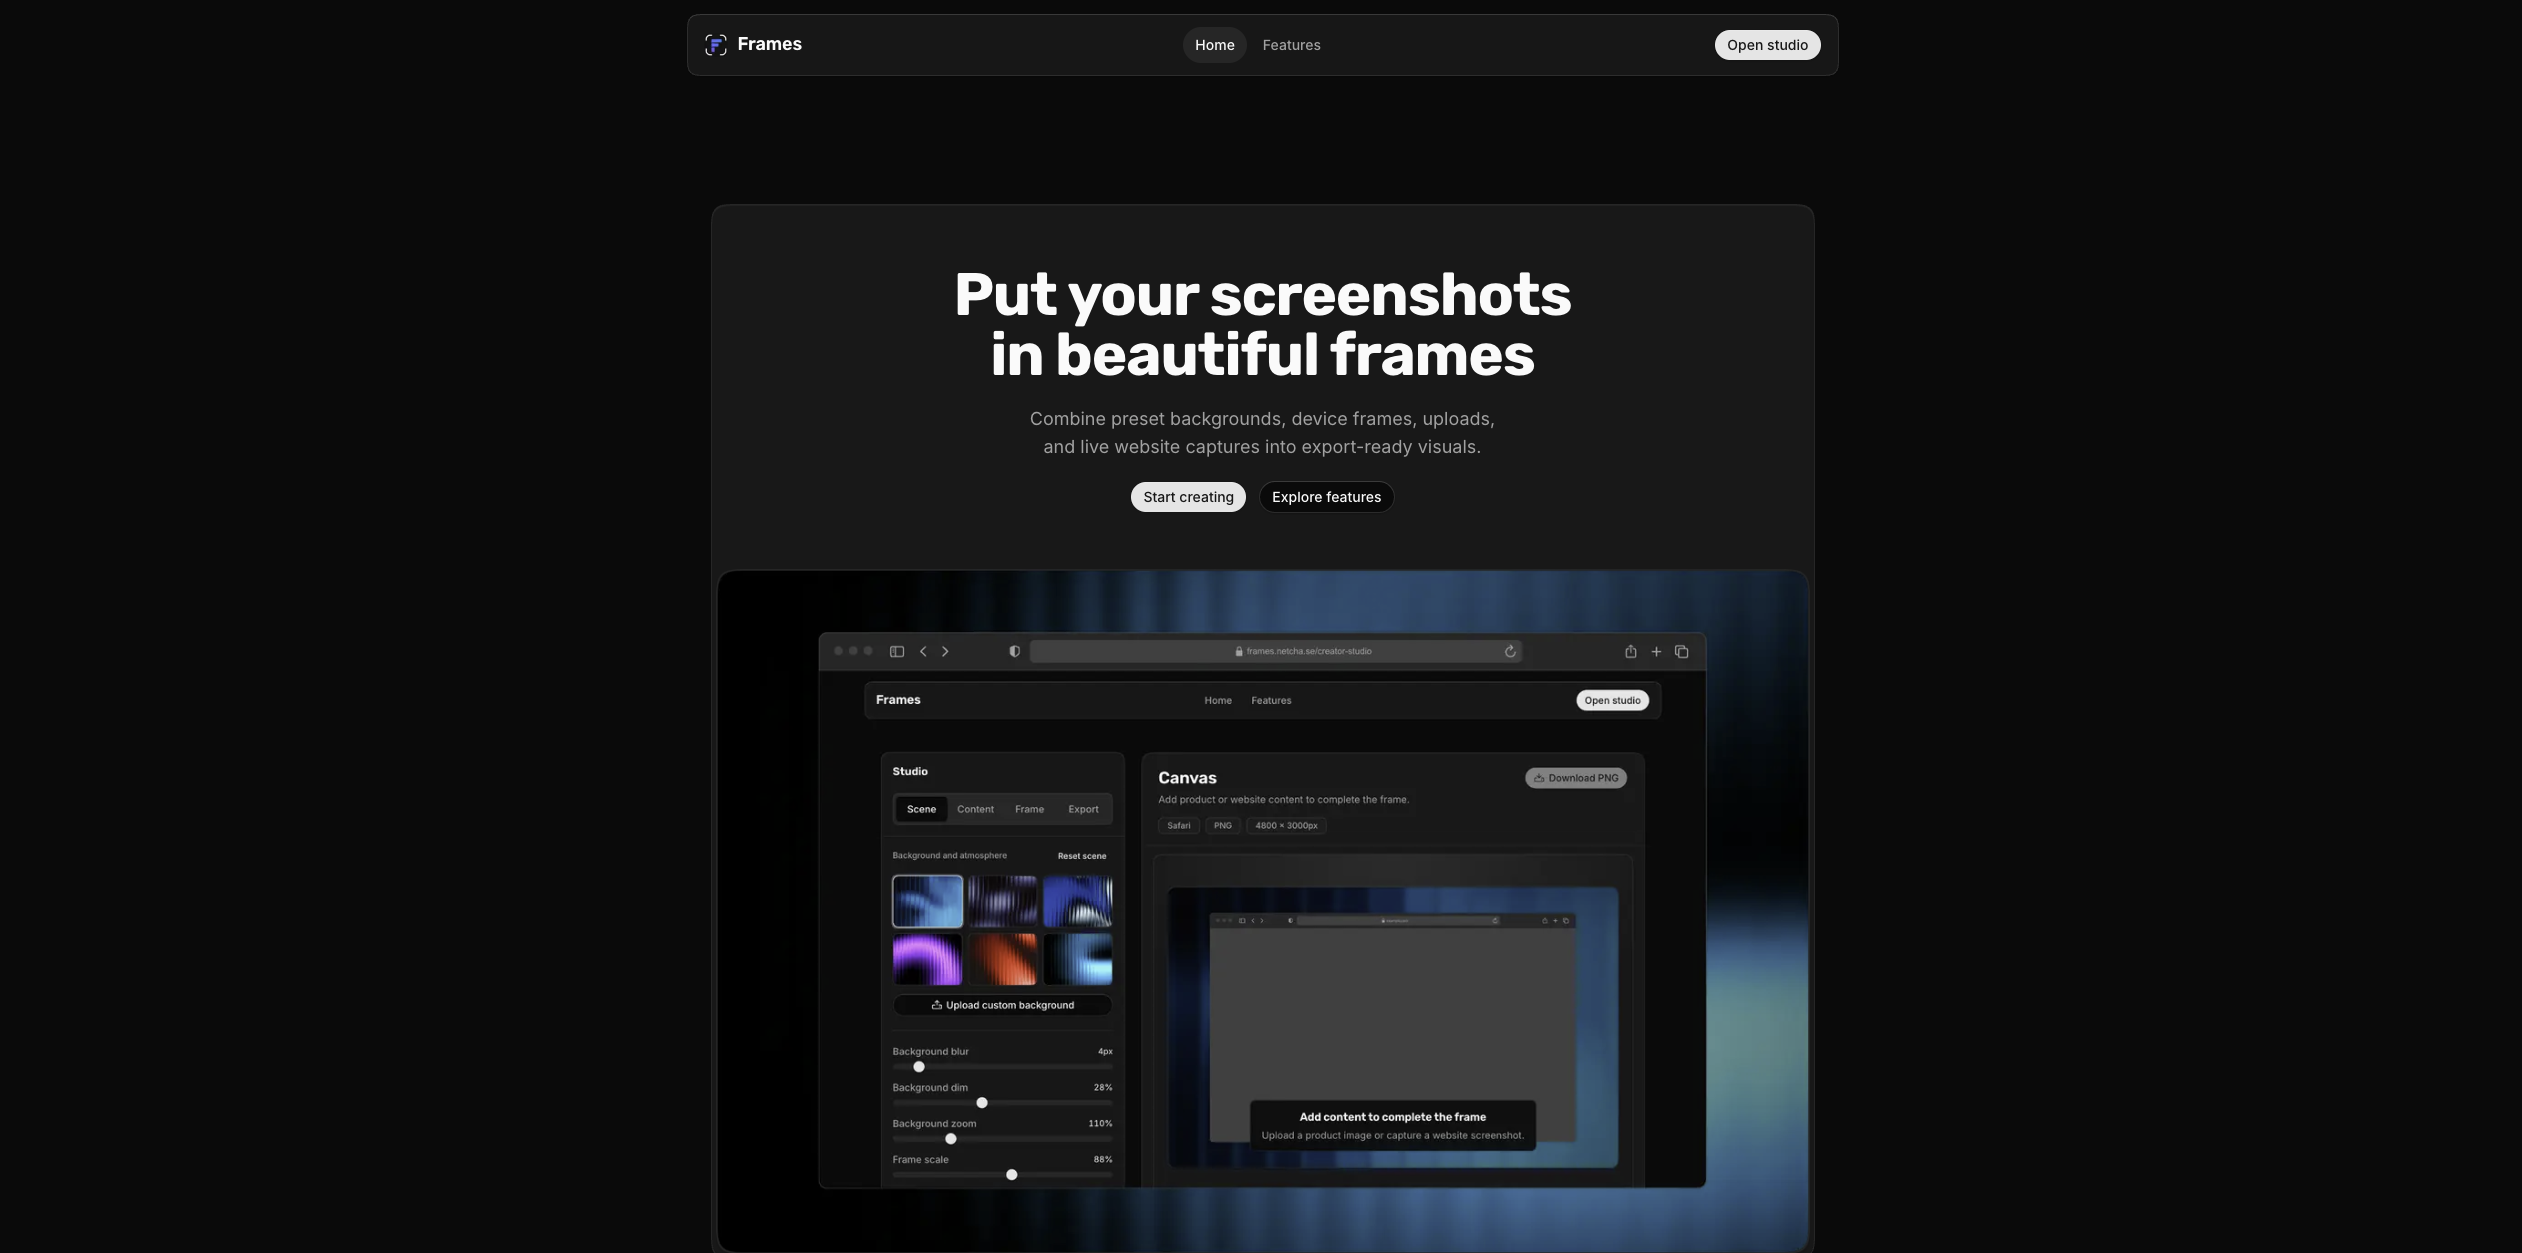The width and height of the screenshot is (2522, 1253).
Task: Click the Frames wordmark in mockup navbar
Action: click(898, 700)
